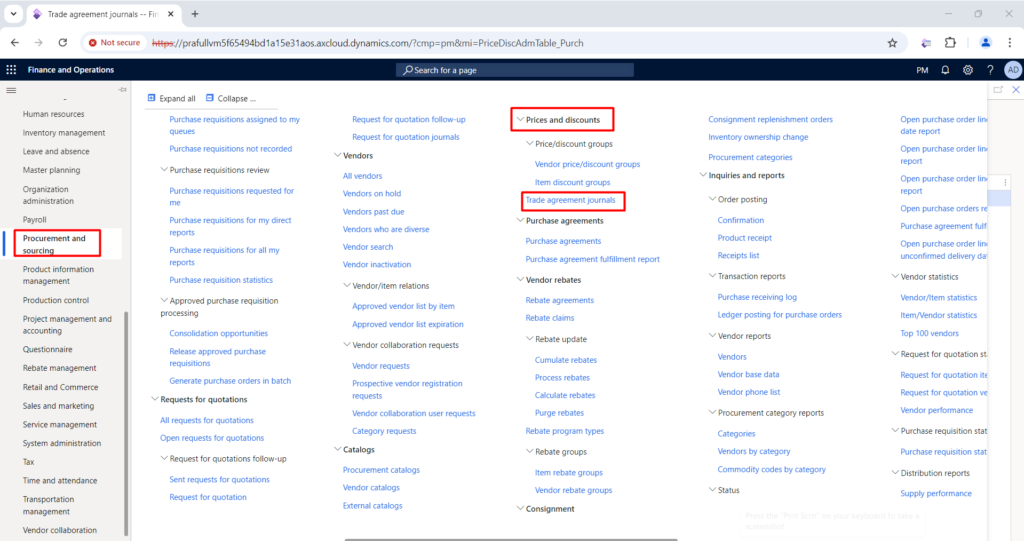The image size is (1024, 541).
Task: Open Procurement catalogs link
Action: pyautogui.click(x=381, y=470)
